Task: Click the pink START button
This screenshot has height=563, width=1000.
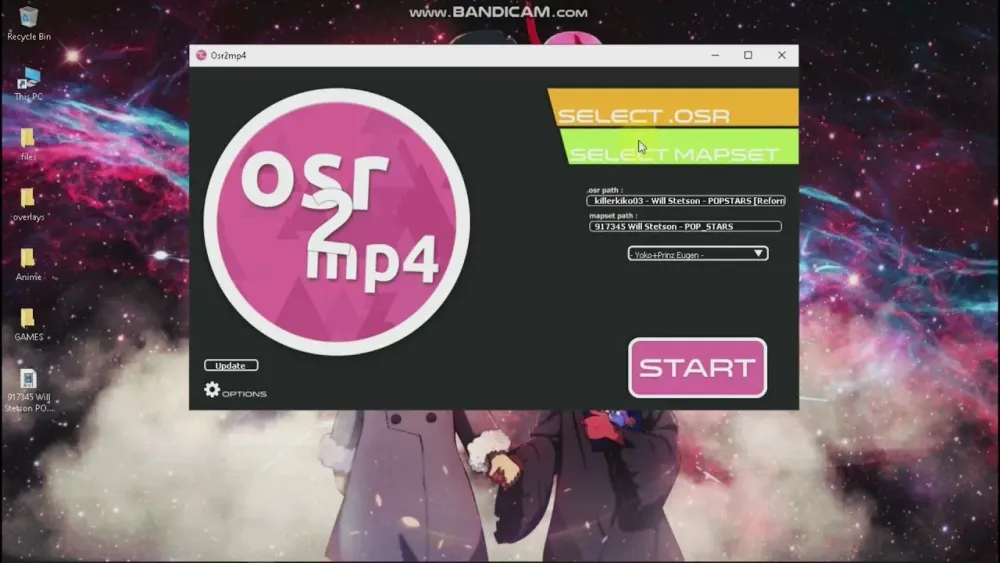Action: [x=697, y=367]
